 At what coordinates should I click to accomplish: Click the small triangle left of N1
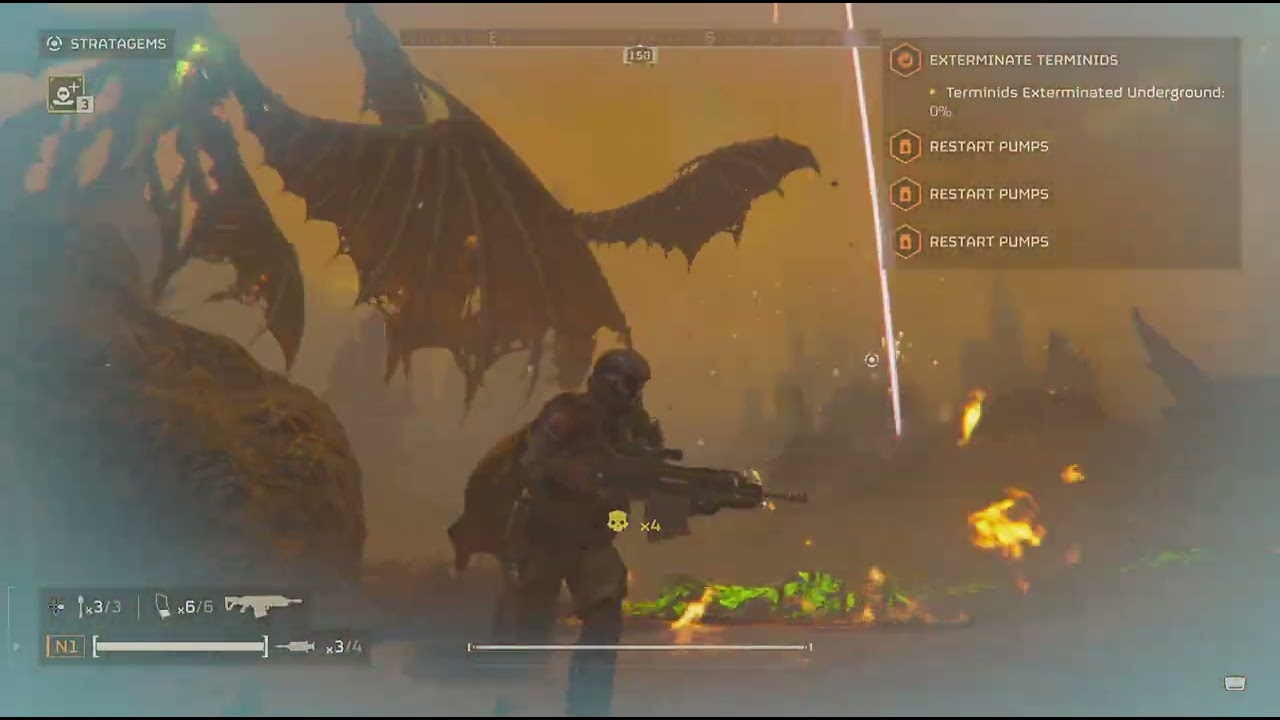16,647
